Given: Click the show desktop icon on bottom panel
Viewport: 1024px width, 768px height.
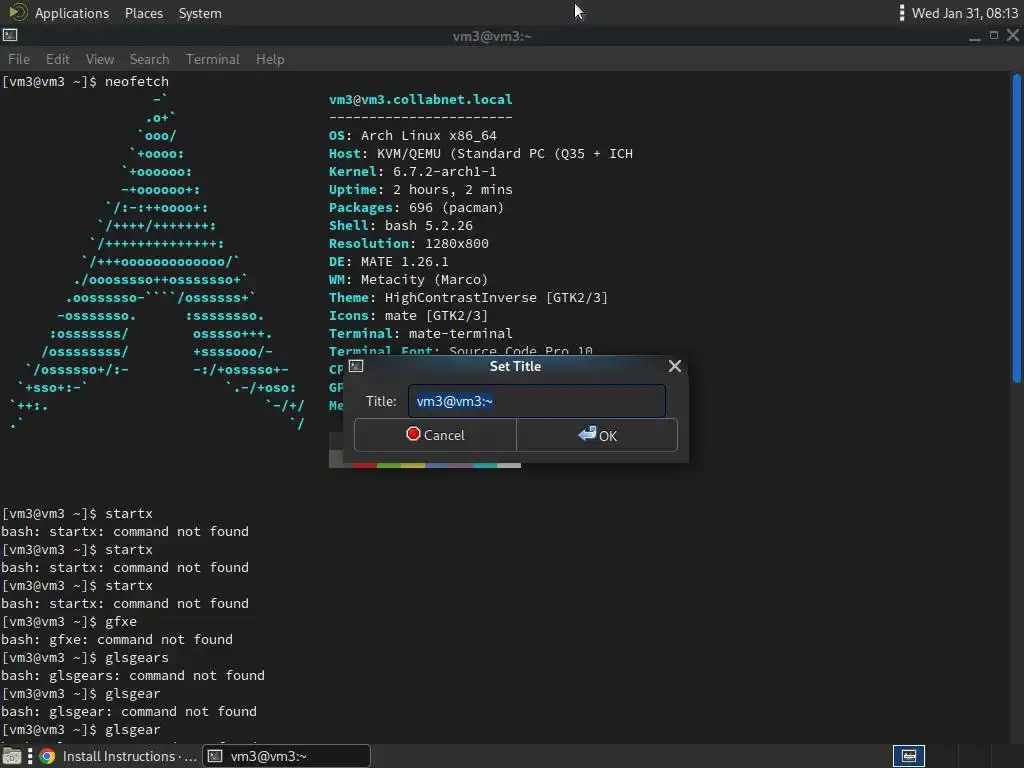Looking at the screenshot, I should click(12, 756).
